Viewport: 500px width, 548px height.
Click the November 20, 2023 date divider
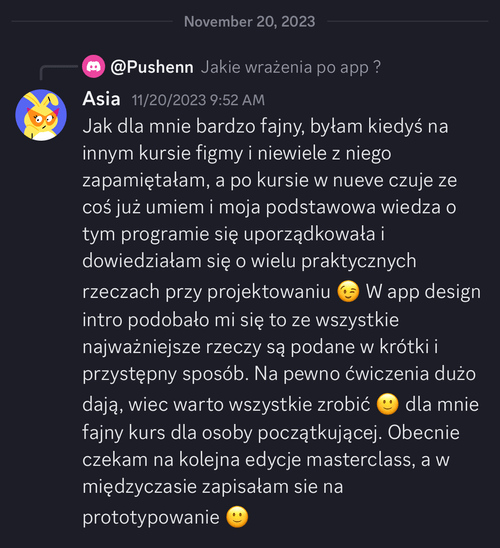coord(249,22)
